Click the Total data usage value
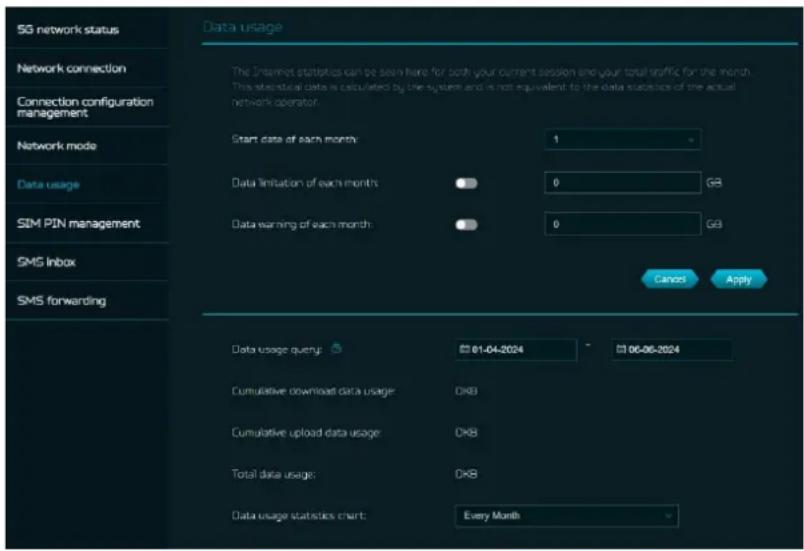 point(466,474)
